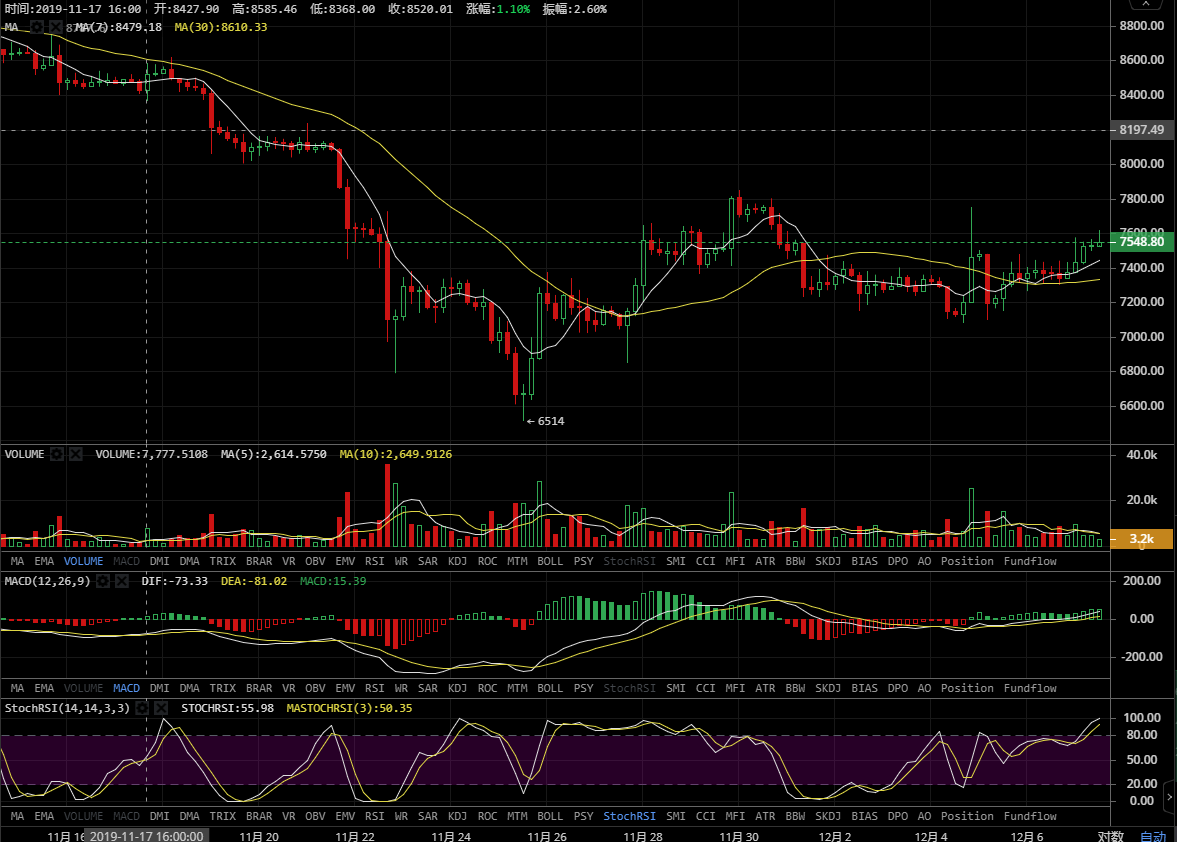
Task: Close the StochRSI indicator panel
Action: pyautogui.click(x=160, y=708)
